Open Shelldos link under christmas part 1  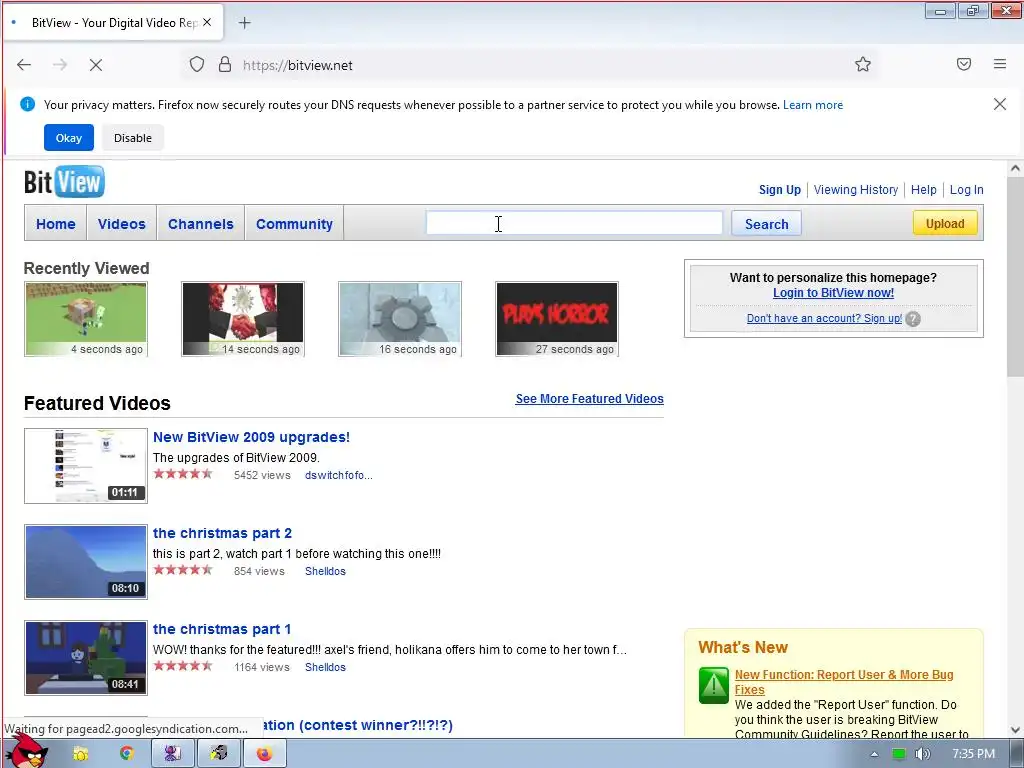325,667
